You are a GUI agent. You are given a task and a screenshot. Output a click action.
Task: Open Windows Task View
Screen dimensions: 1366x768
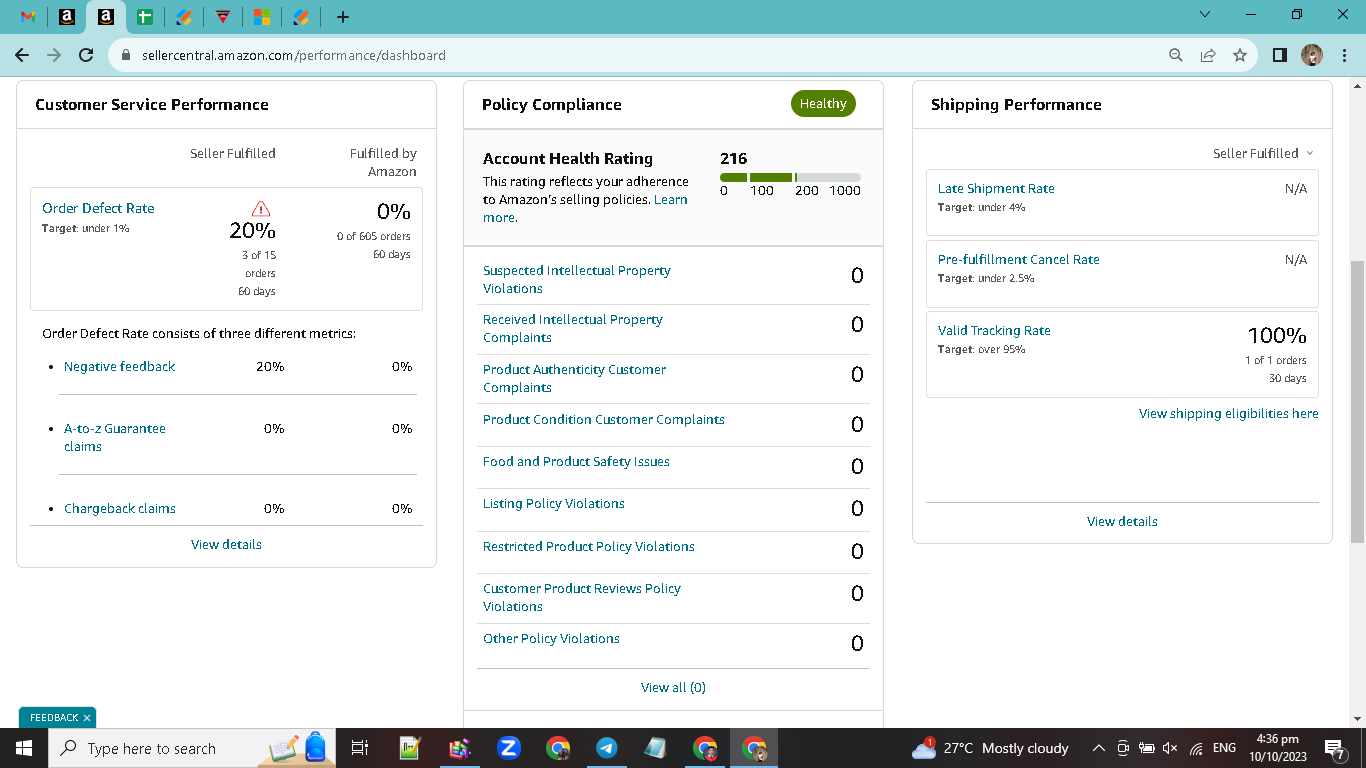click(360, 748)
